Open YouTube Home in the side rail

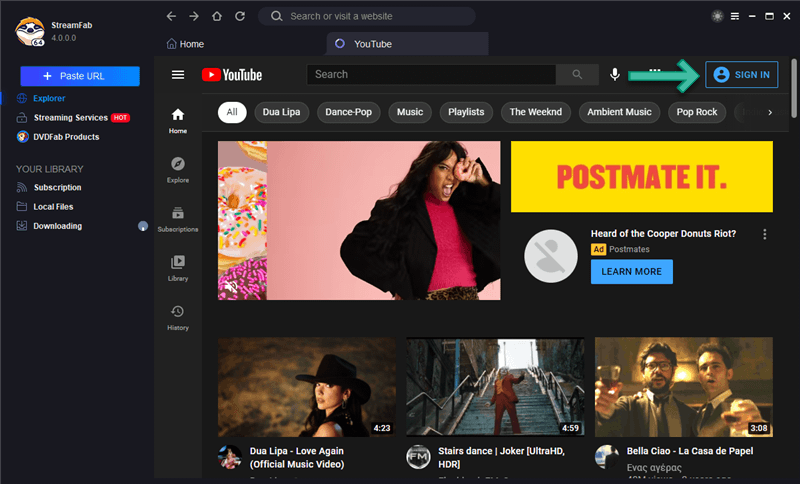point(178,121)
